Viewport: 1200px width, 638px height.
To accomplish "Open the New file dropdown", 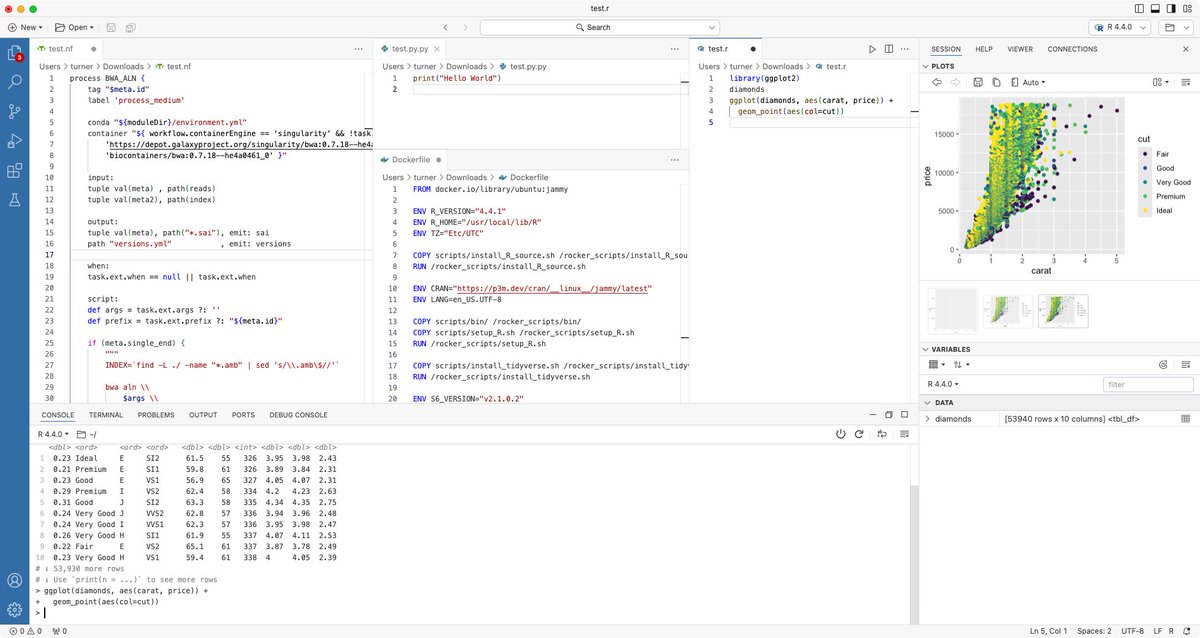I will tap(25, 27).
